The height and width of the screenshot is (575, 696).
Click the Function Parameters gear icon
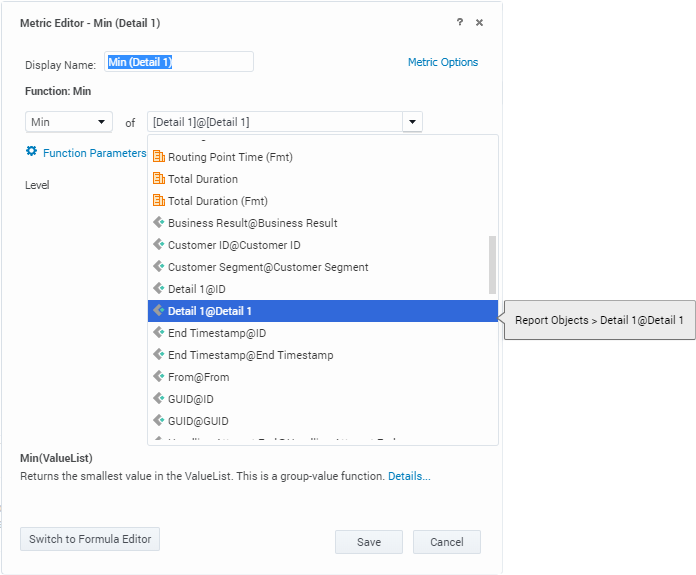[32, 152]
